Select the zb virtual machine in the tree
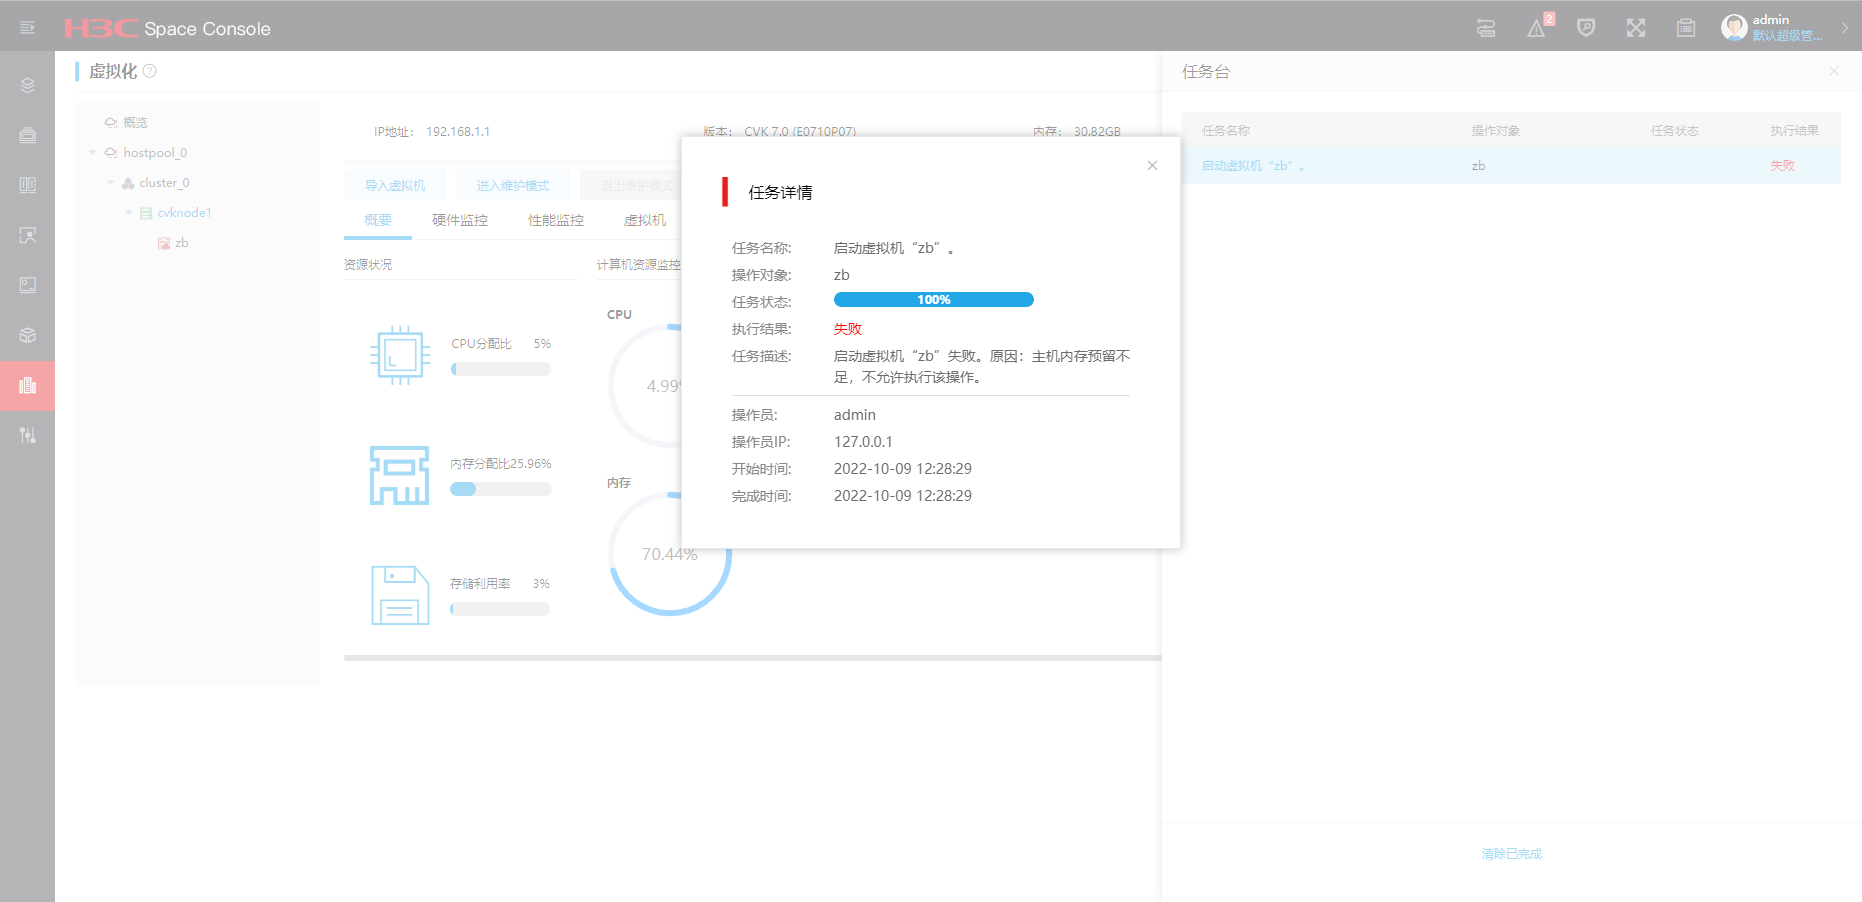 (182, 243)
